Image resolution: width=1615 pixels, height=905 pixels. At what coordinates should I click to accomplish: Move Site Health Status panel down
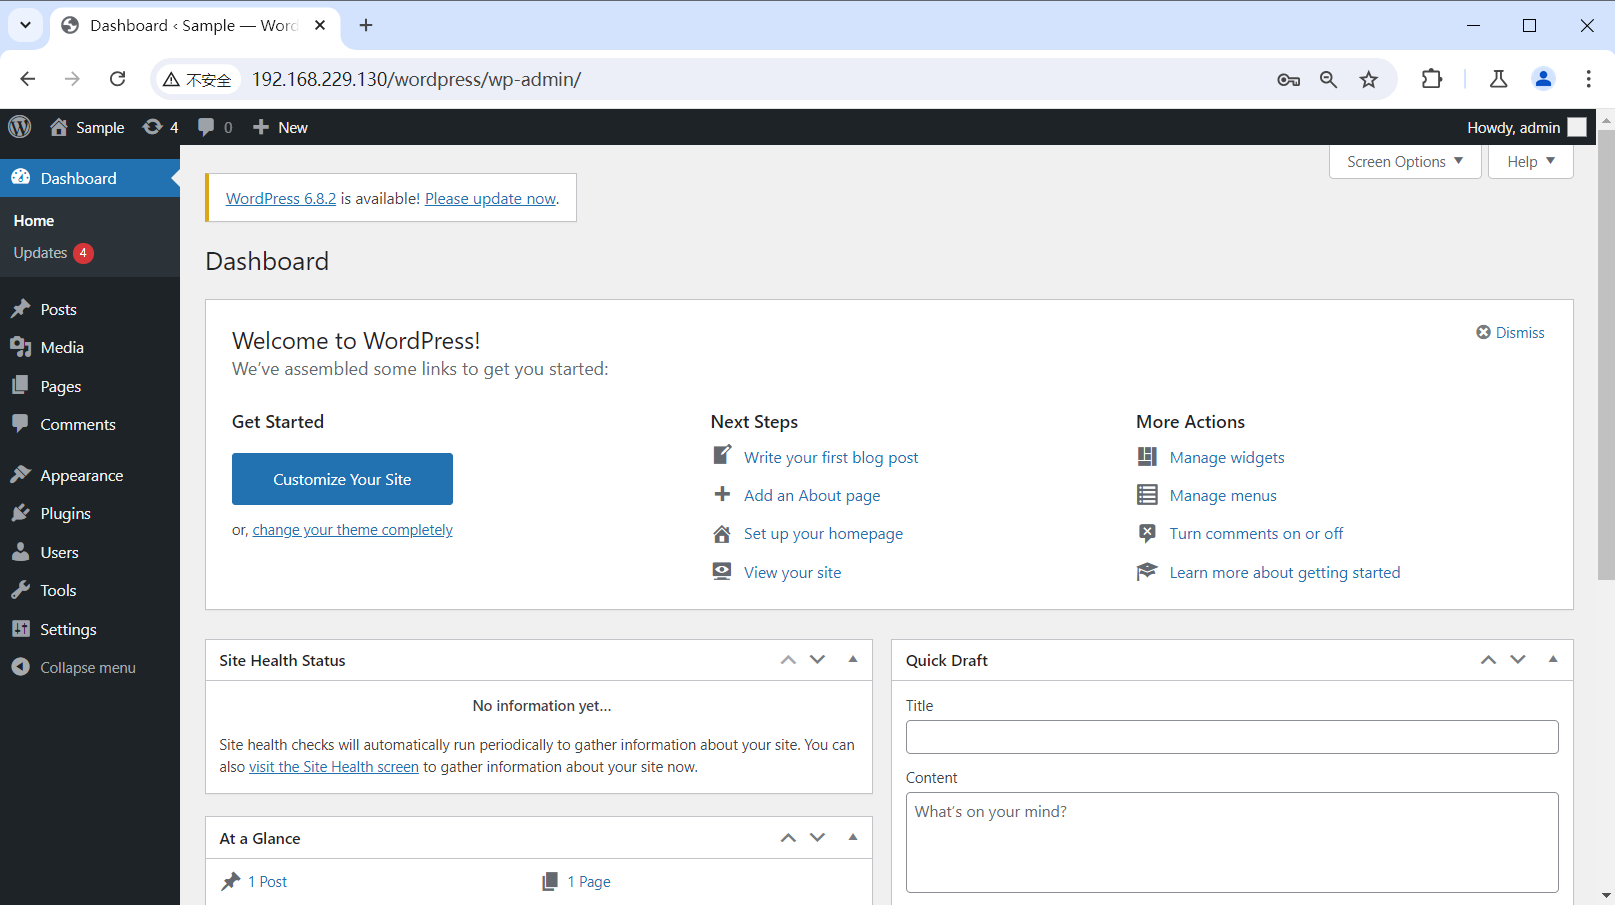pos(818,660)
